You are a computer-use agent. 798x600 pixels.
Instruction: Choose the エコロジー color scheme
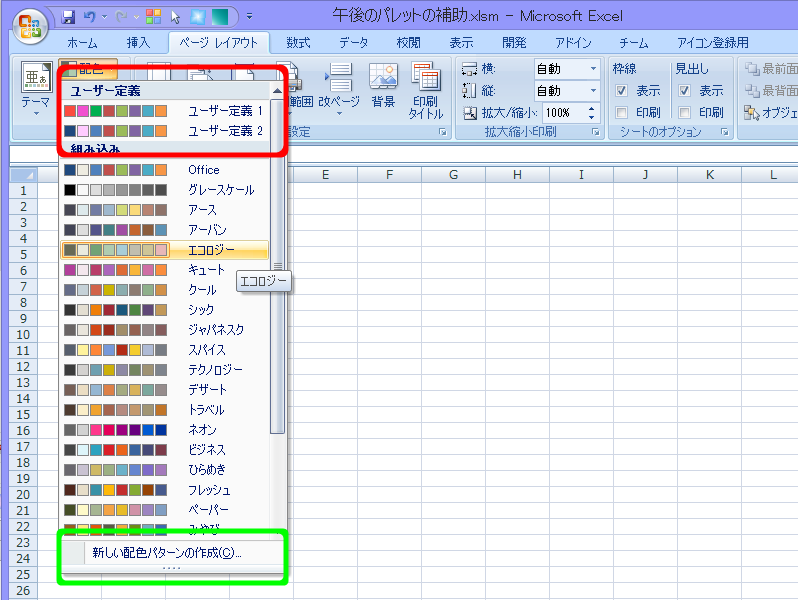pos(164,250)
